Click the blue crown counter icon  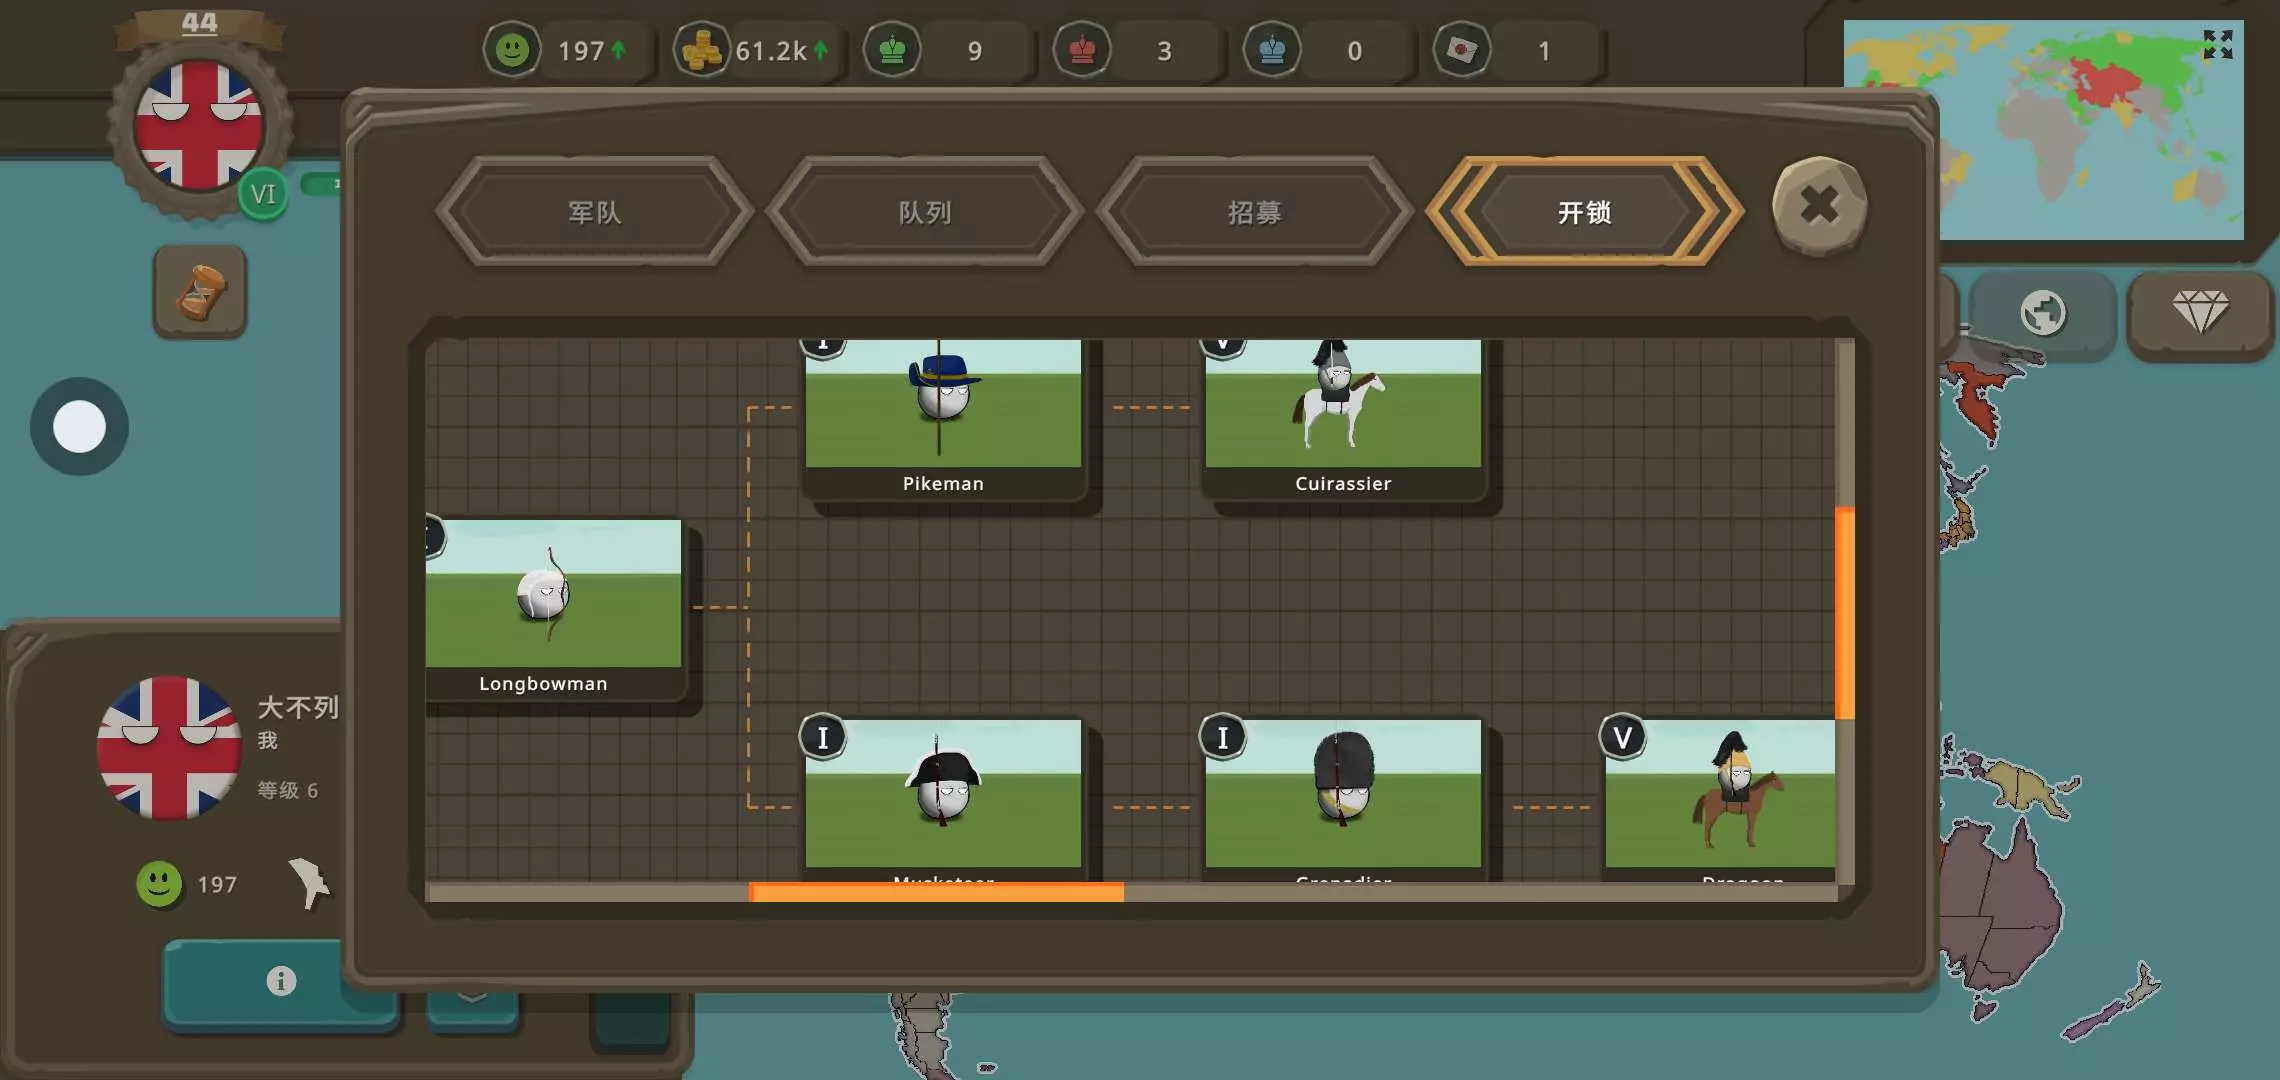pos(1272,50)
